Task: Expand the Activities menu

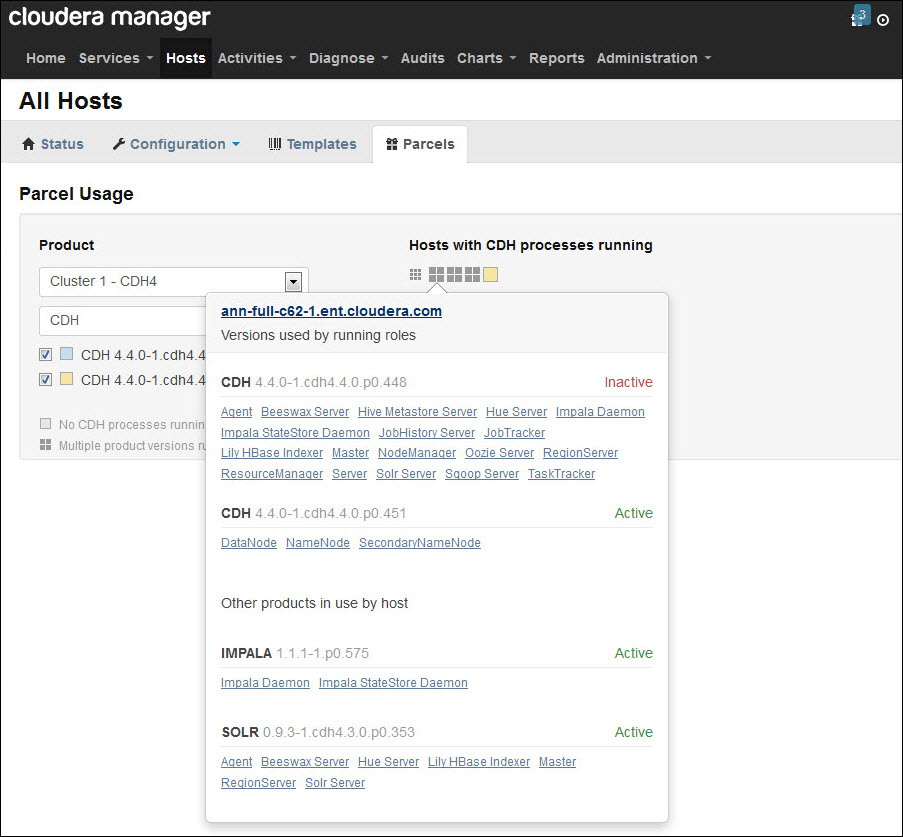Action: pos(257,58)
